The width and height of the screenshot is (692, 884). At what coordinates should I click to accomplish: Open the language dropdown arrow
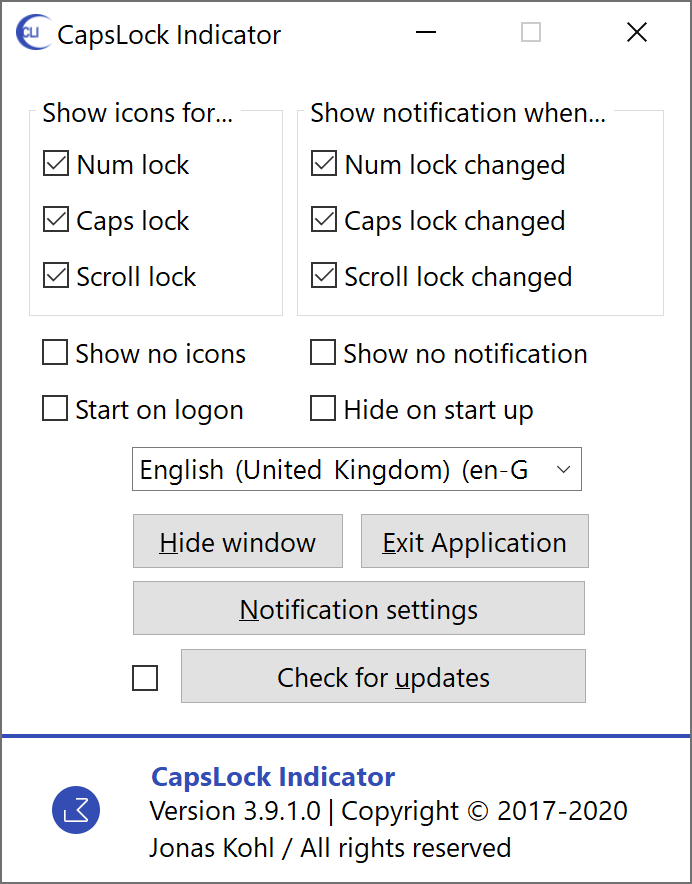coord(563,470)
